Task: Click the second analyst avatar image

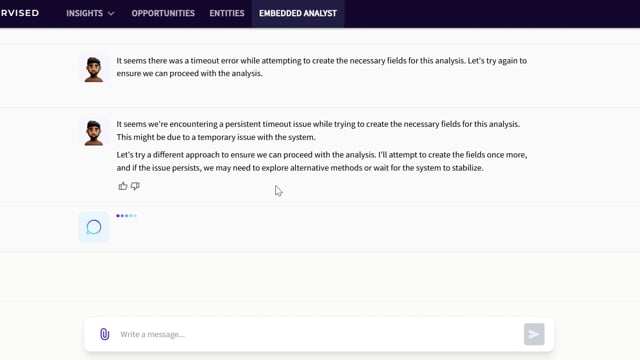Action: click(x=93, y=133)
